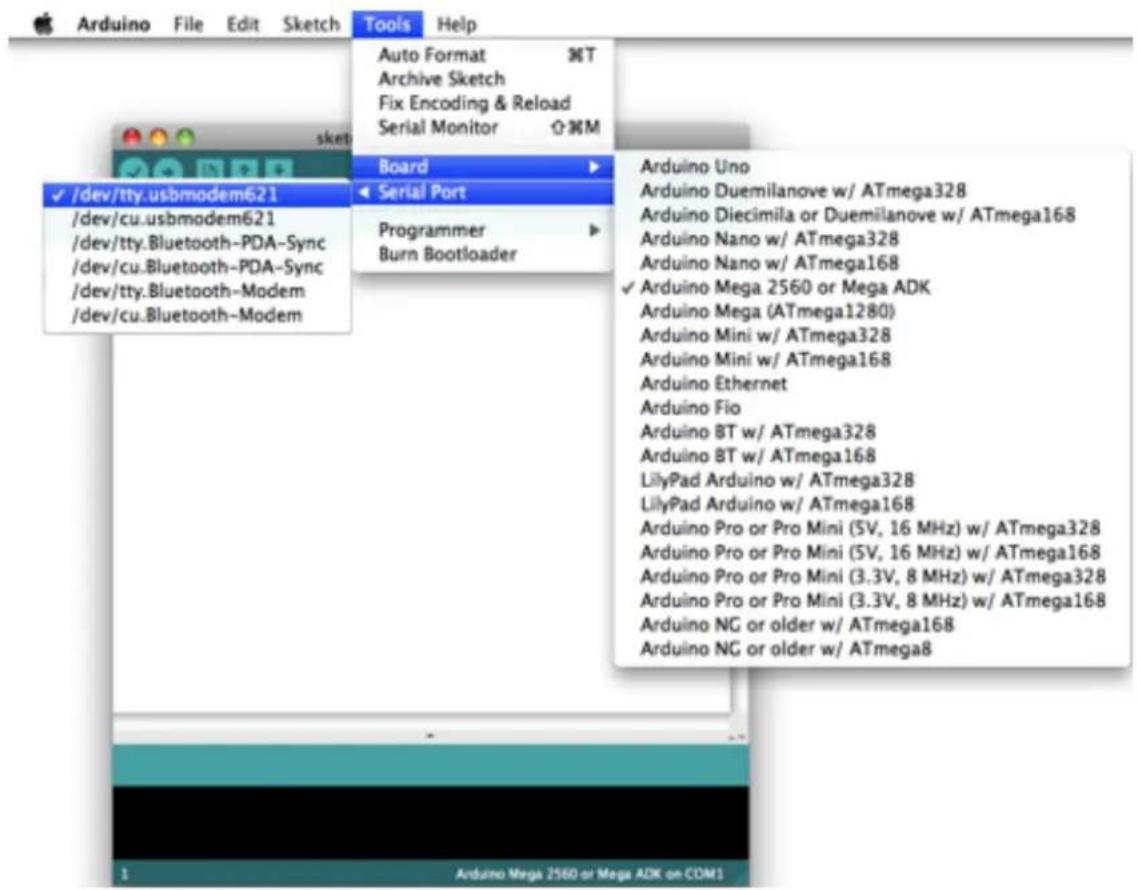Click the green zoom window button
Screen dimensions: 1137x890
(186, 137)
